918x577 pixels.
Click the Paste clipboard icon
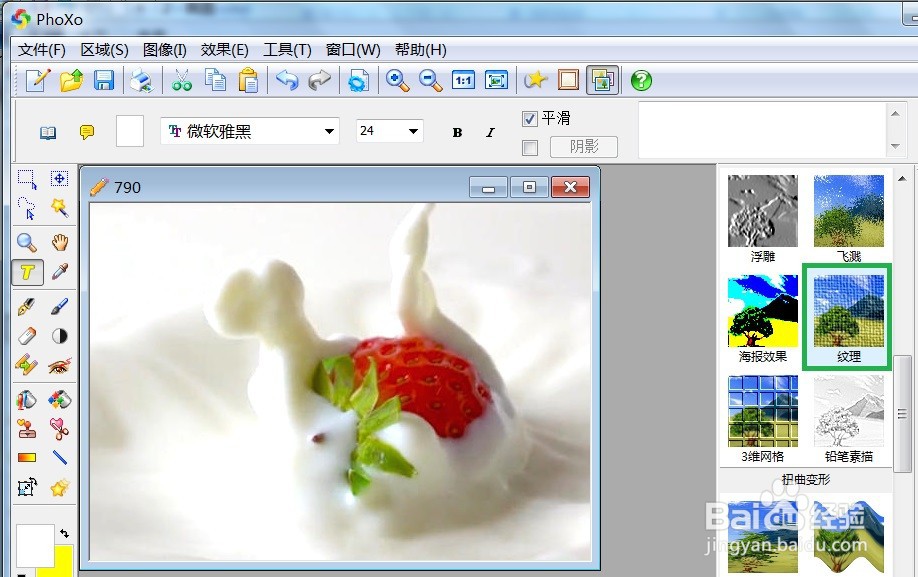248,80
